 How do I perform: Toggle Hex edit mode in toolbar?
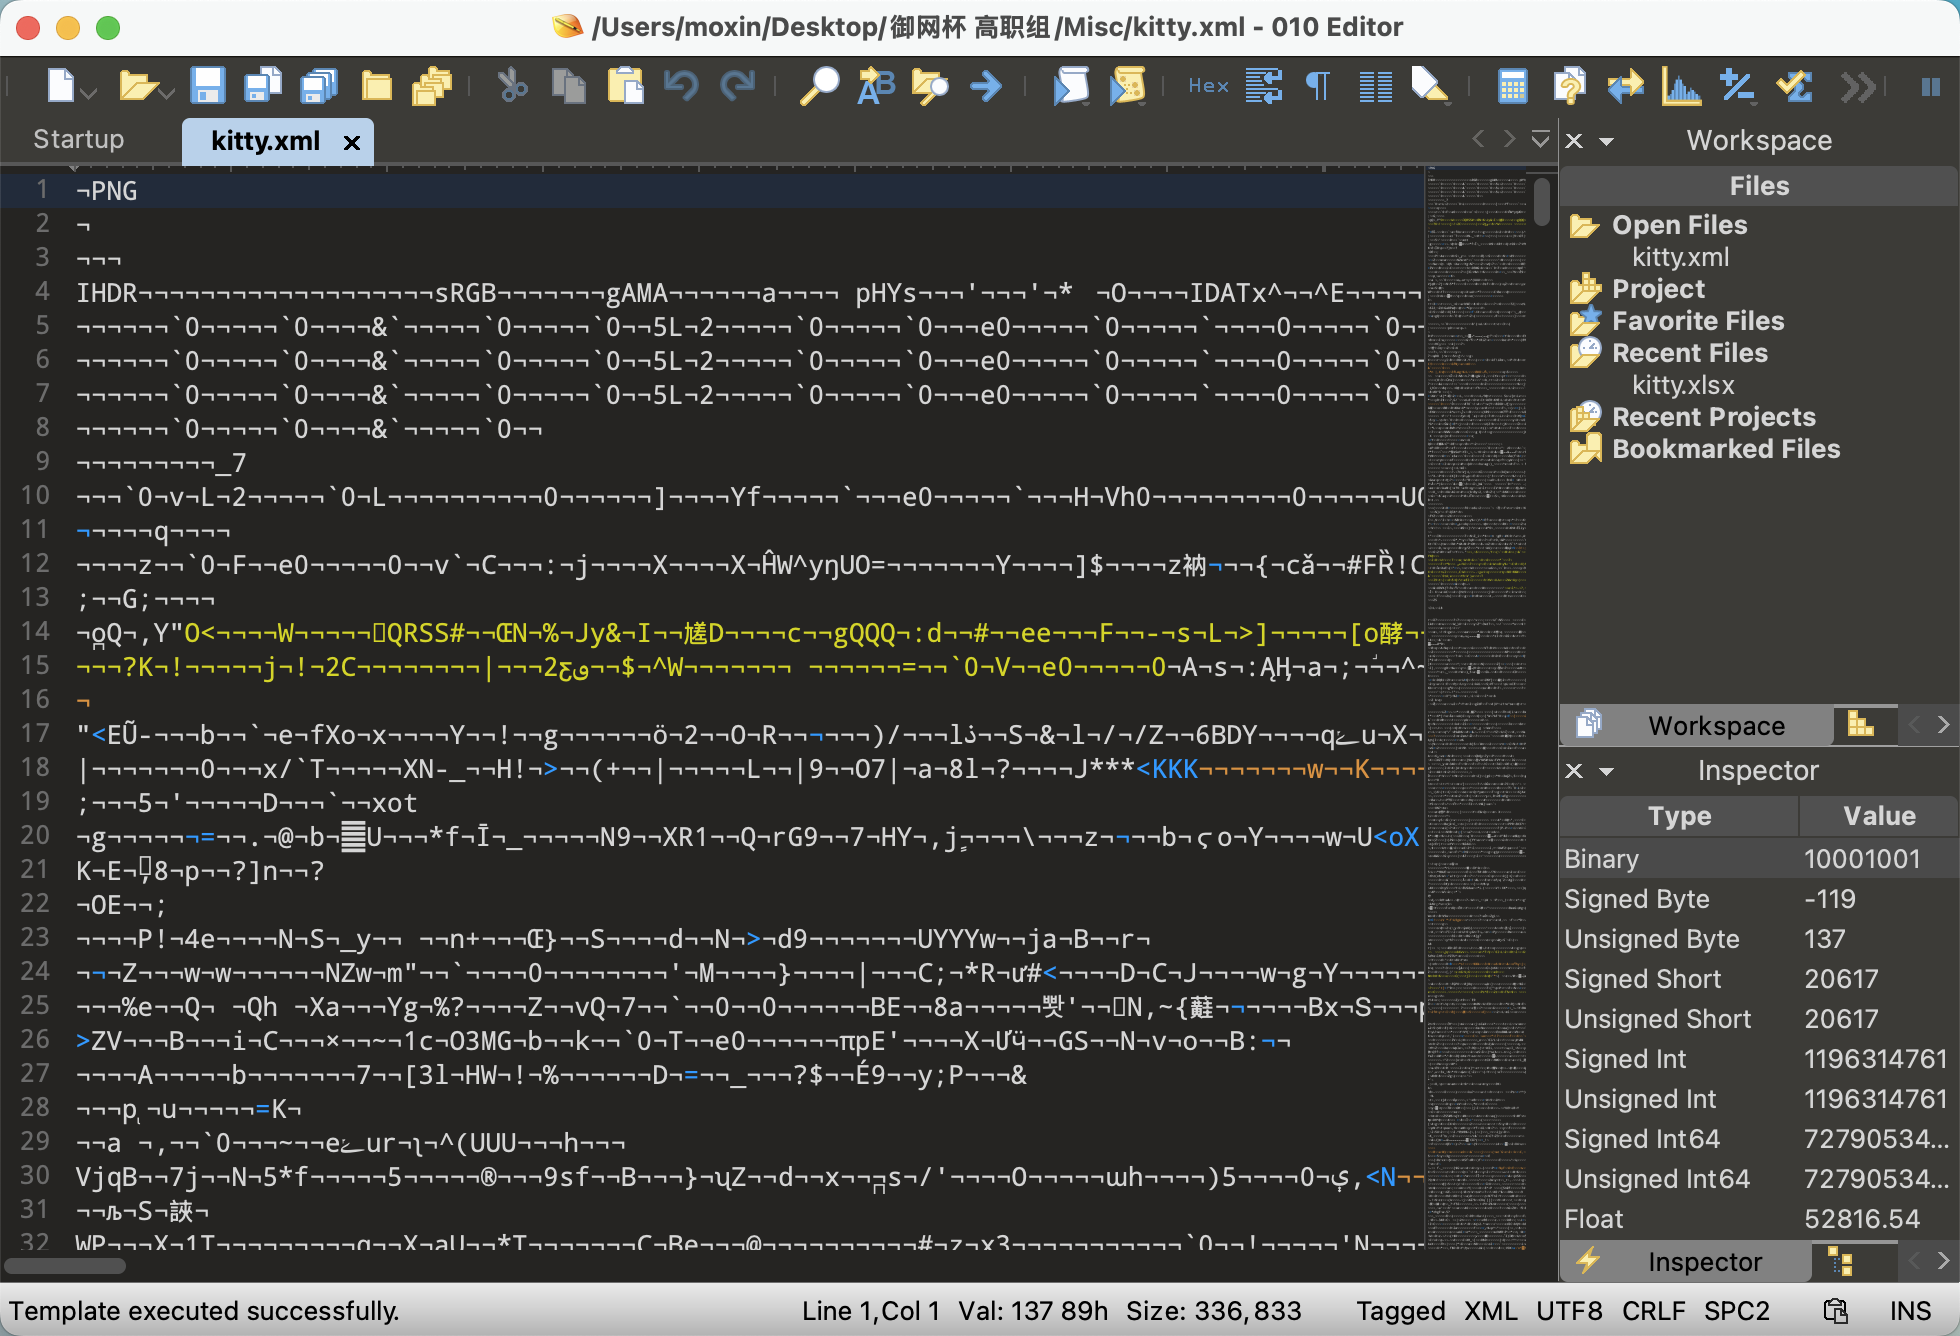(1208, 87)
